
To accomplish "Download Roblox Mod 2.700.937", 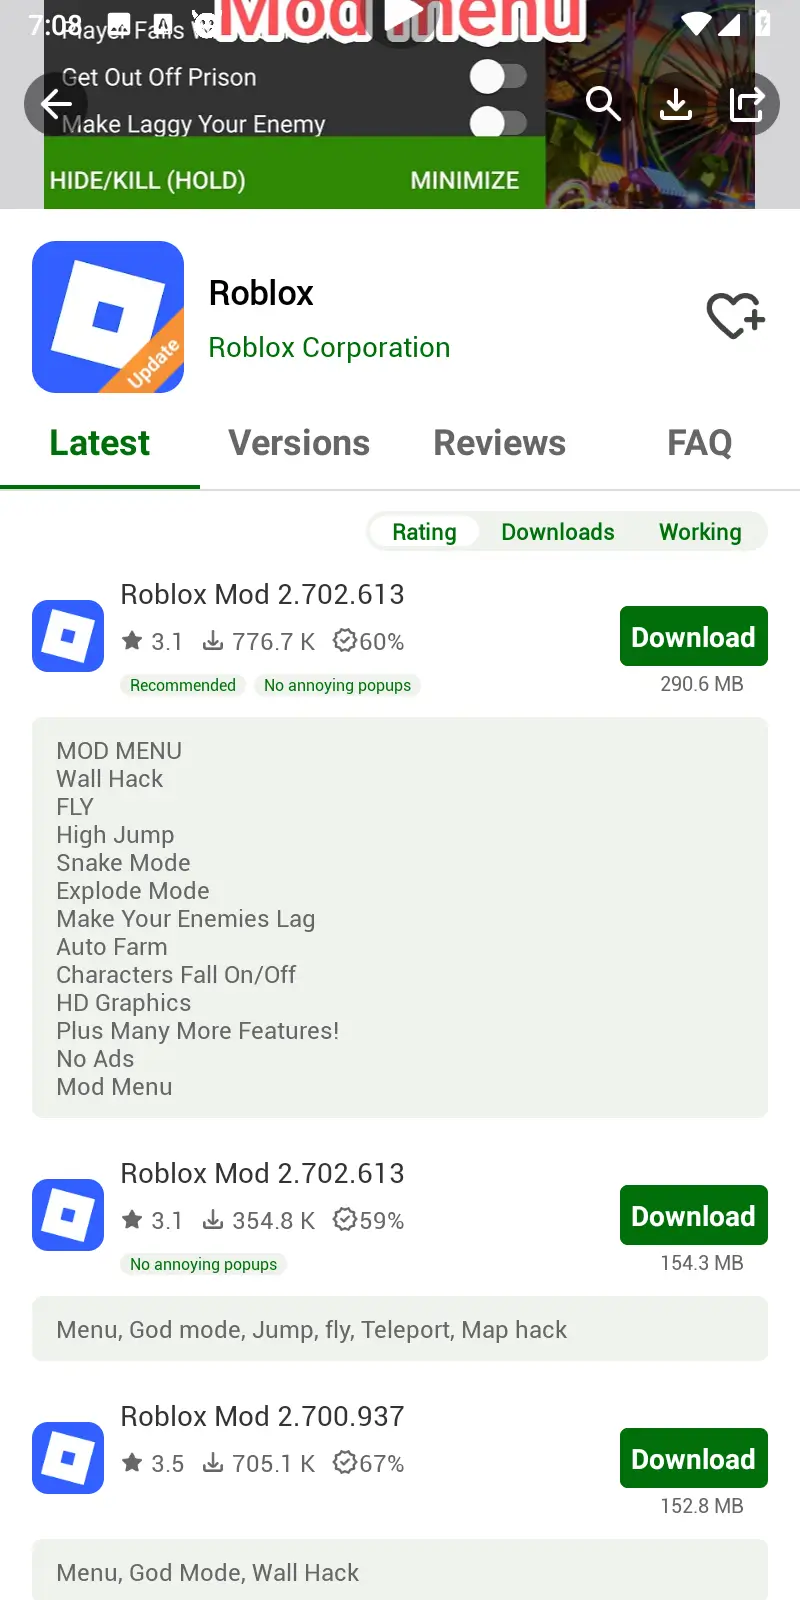I will (694, 1458).
